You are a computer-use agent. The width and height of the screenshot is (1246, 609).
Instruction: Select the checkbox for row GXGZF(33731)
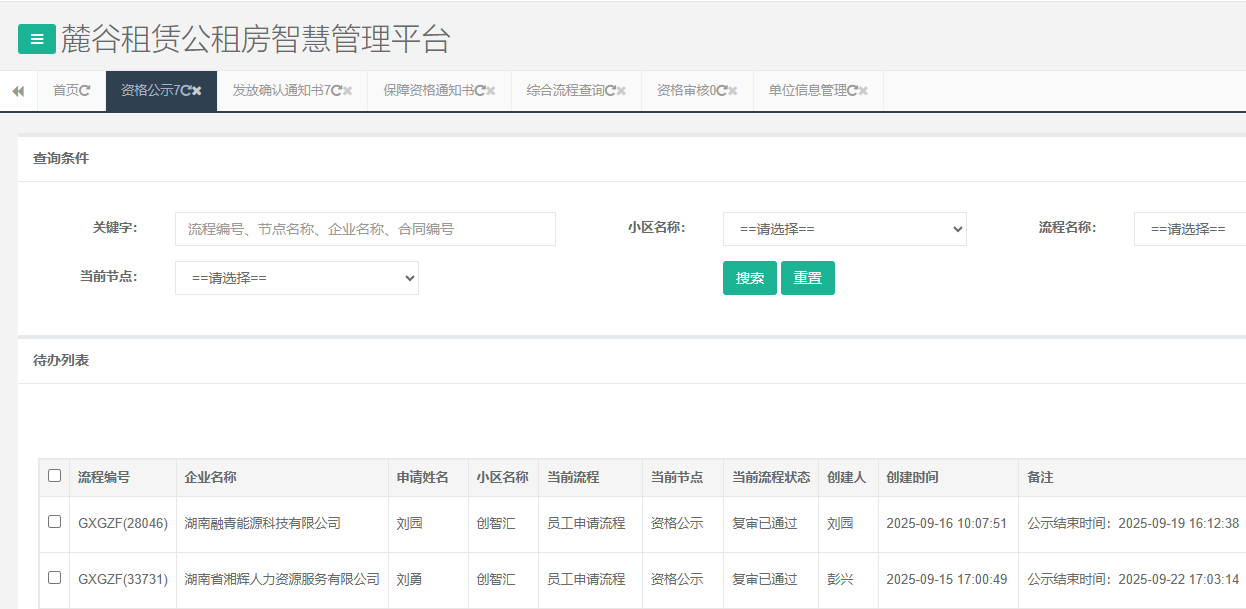pyautogui.click(x=55, y=578)
